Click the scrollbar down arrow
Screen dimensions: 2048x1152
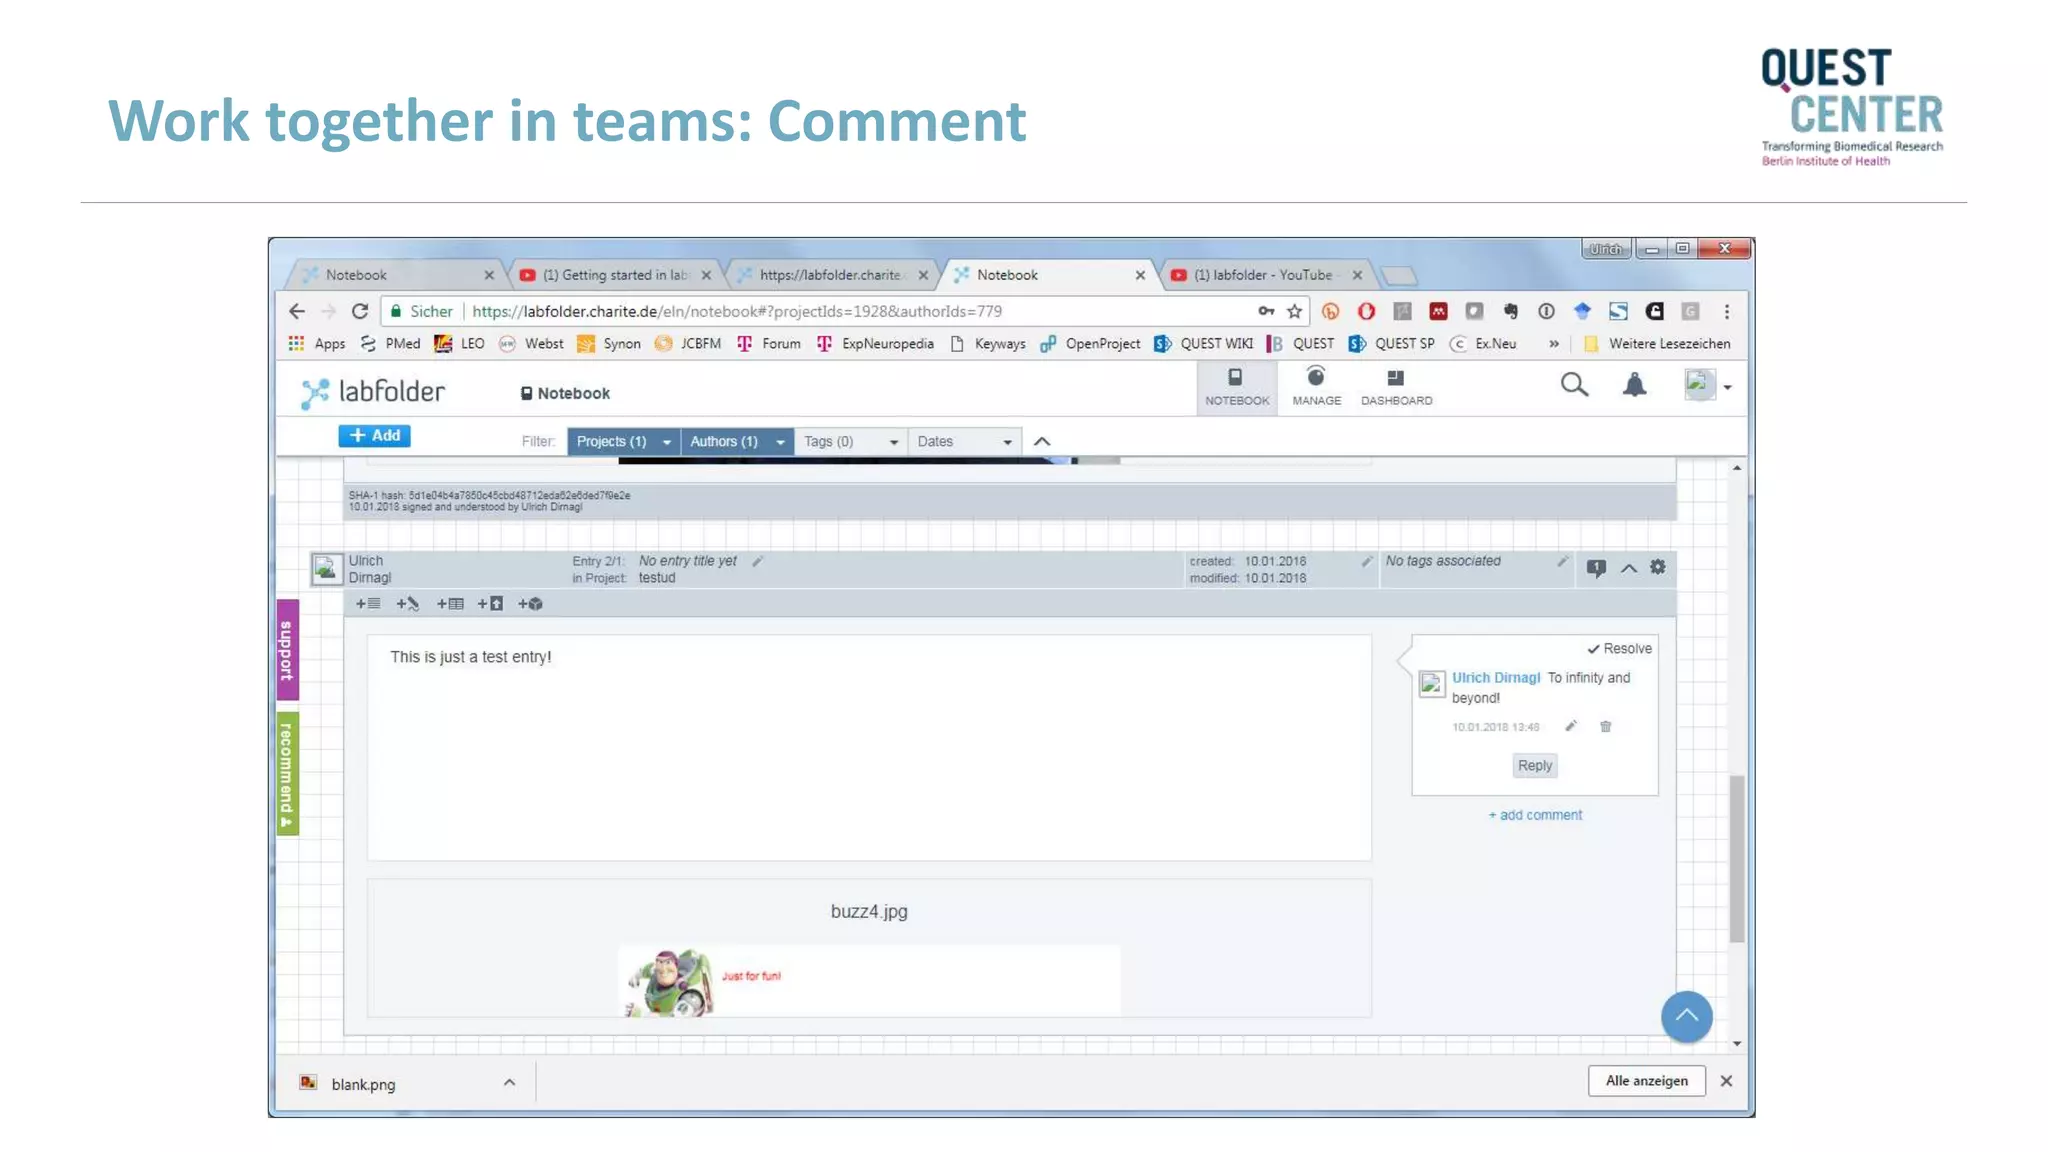click(1737, 1043)
